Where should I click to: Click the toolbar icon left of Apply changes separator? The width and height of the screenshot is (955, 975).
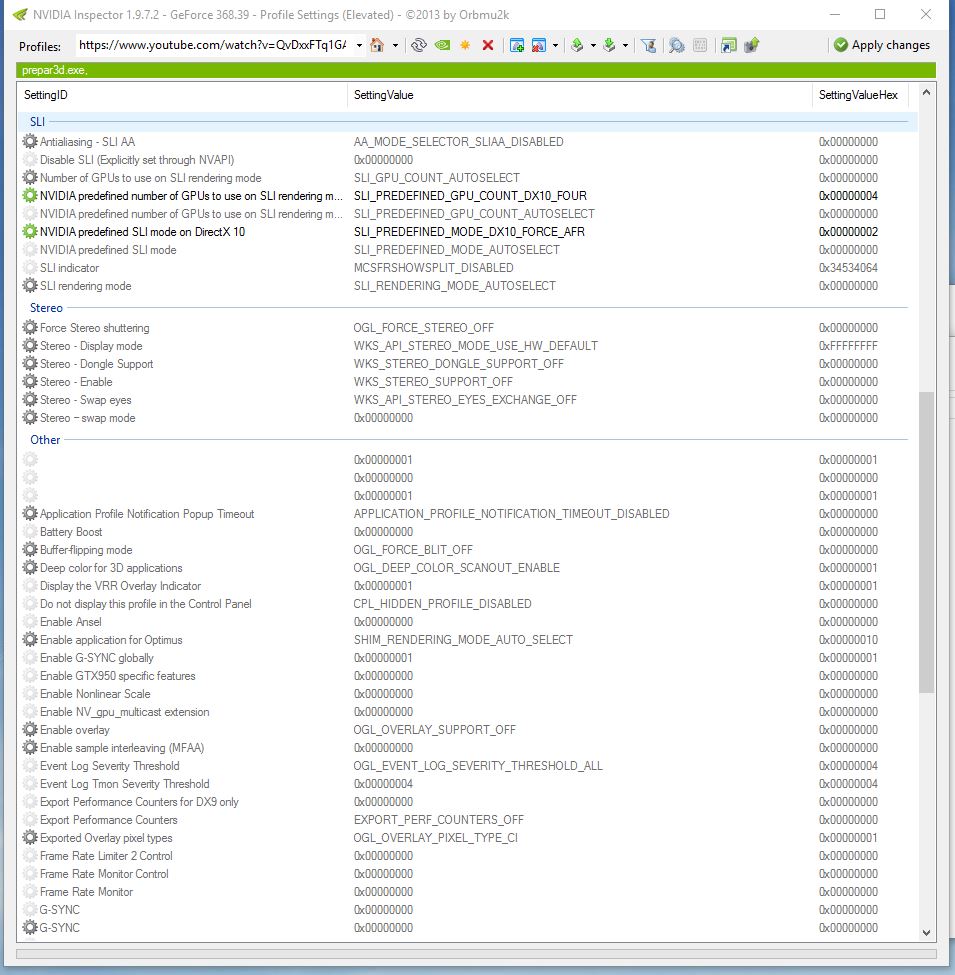coord(752,45)
